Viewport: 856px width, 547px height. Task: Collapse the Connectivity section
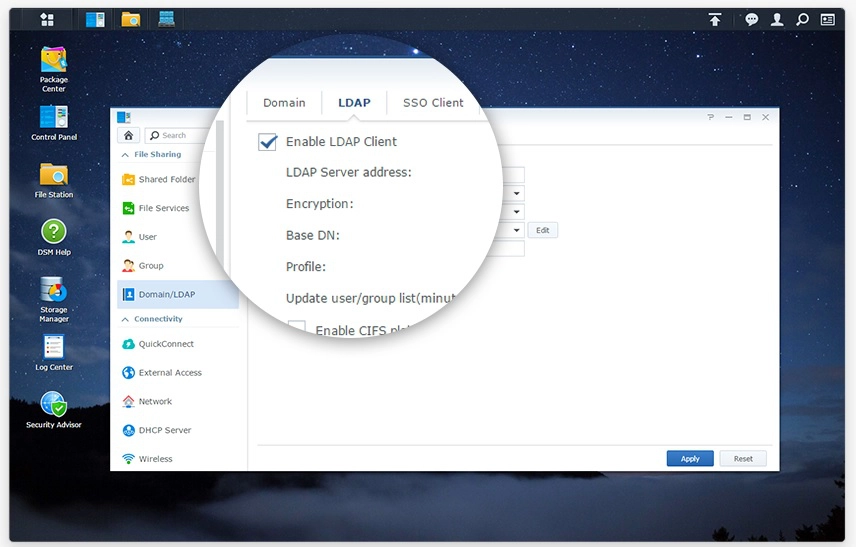point(125,319)
